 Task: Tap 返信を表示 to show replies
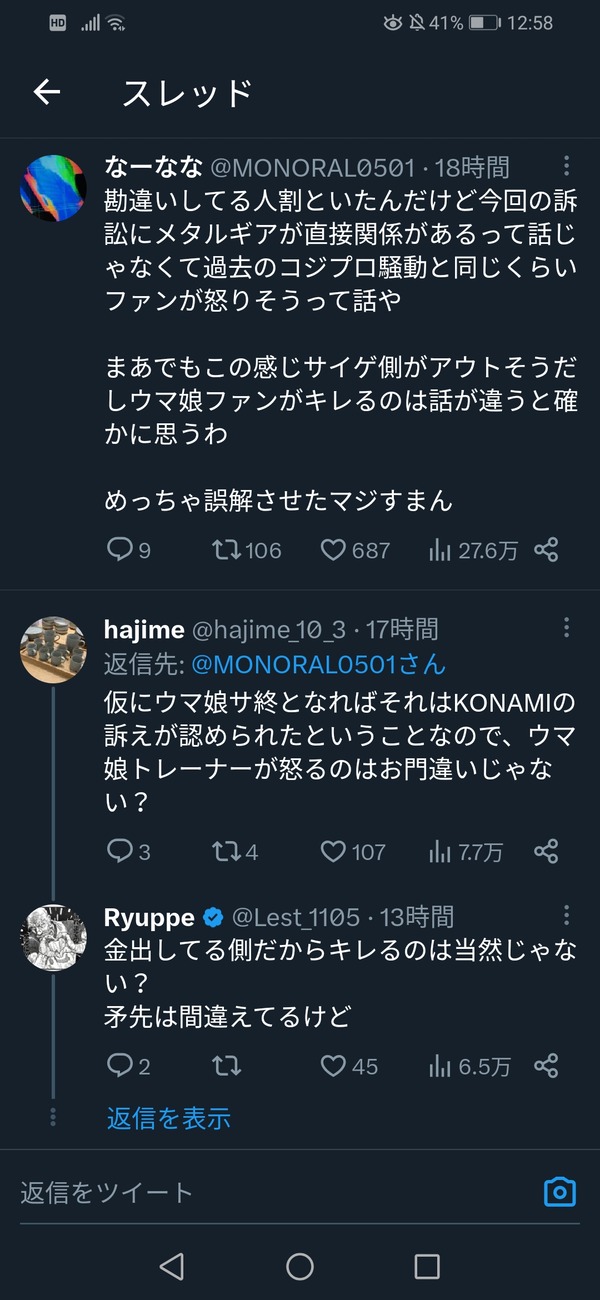coord(169,1118)
